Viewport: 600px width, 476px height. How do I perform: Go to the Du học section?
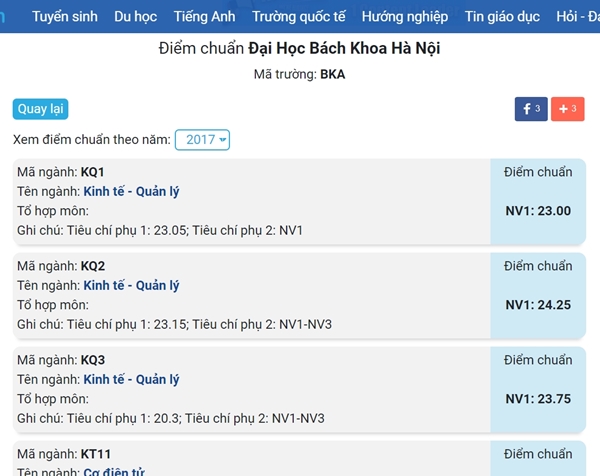[x=135, y=17]
